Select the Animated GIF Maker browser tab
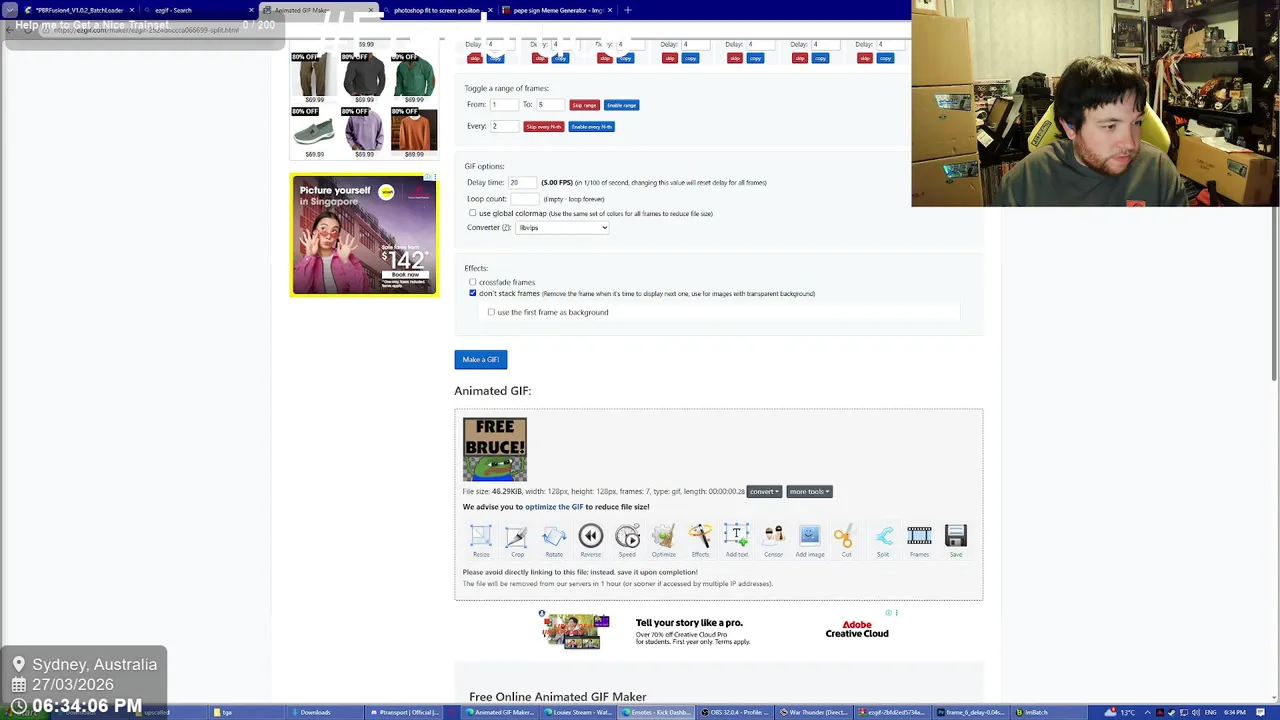 point(315,10)
